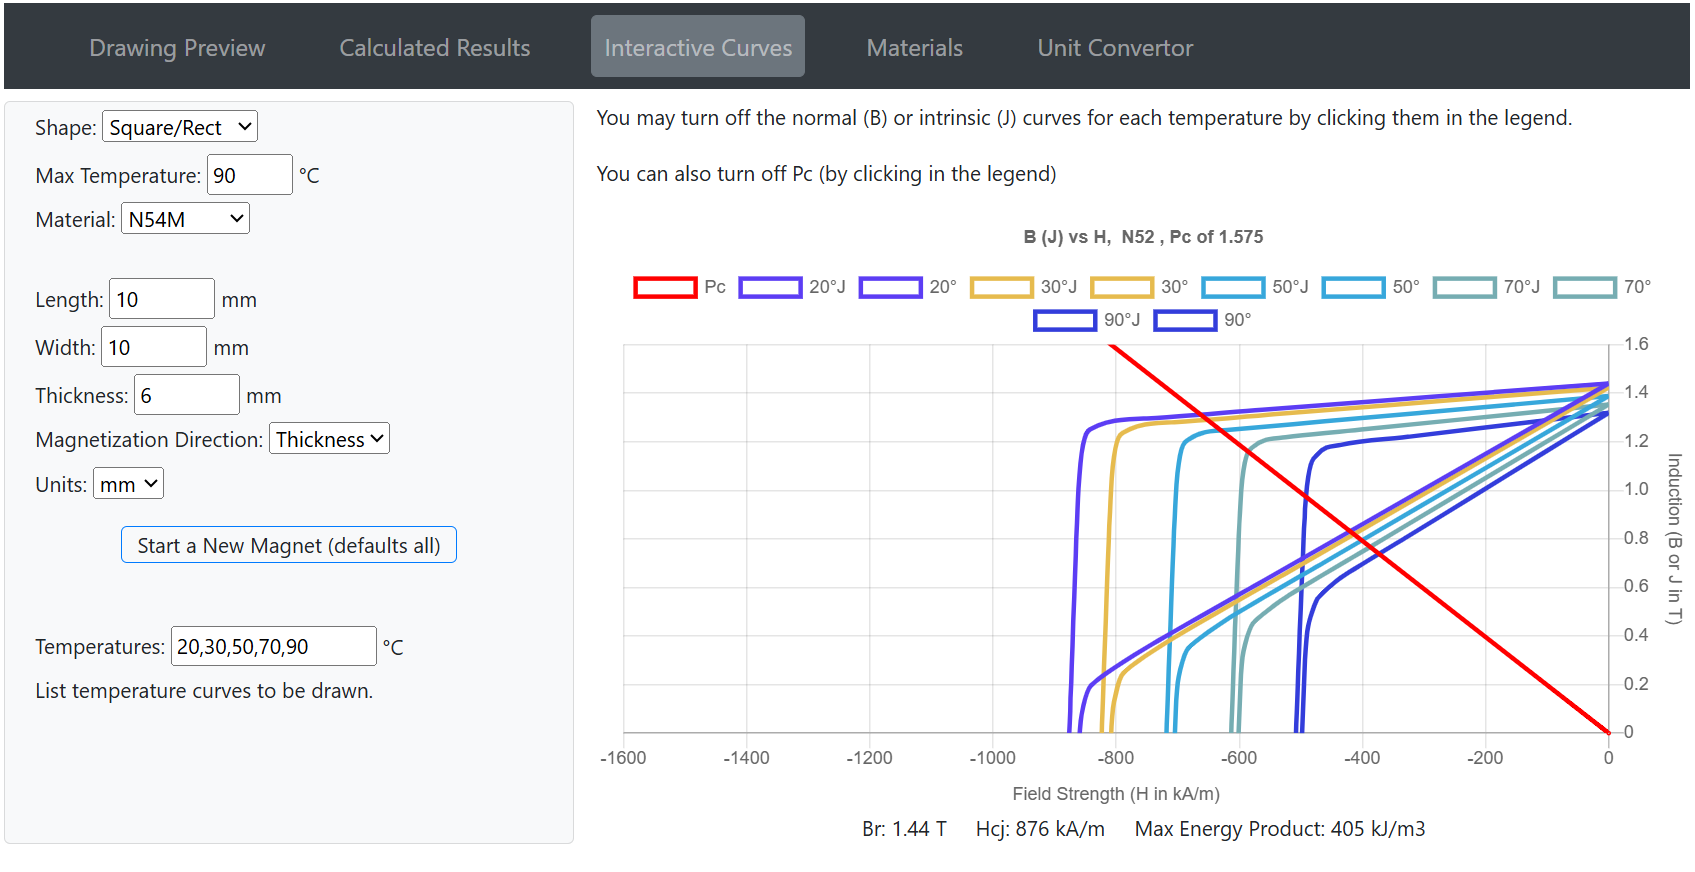Screen dimensions: 1695x872
Task: Switch to the Drawing Preview tab
Action: click(177, 48)
